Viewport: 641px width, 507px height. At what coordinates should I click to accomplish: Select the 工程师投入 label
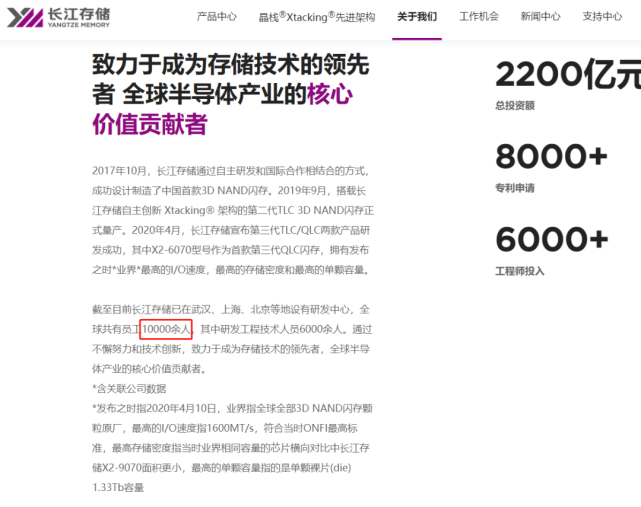point(520,270)
